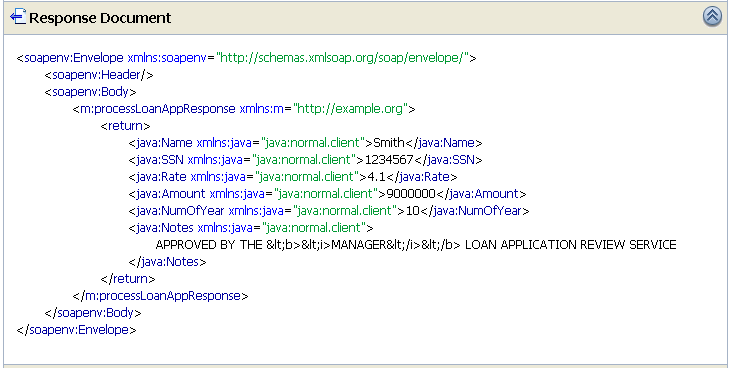Click the closing java:Notes tag

168,262
